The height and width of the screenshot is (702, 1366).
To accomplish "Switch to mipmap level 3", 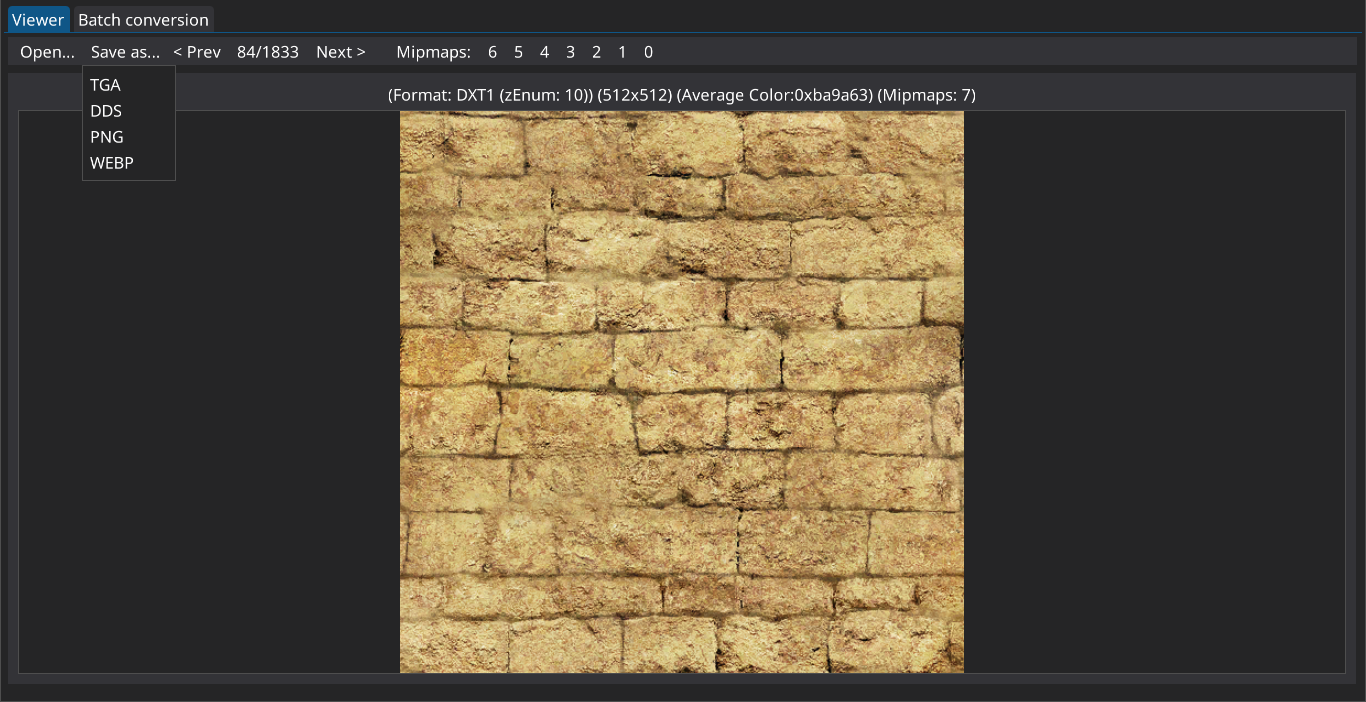I will click(x=570, y=52).
